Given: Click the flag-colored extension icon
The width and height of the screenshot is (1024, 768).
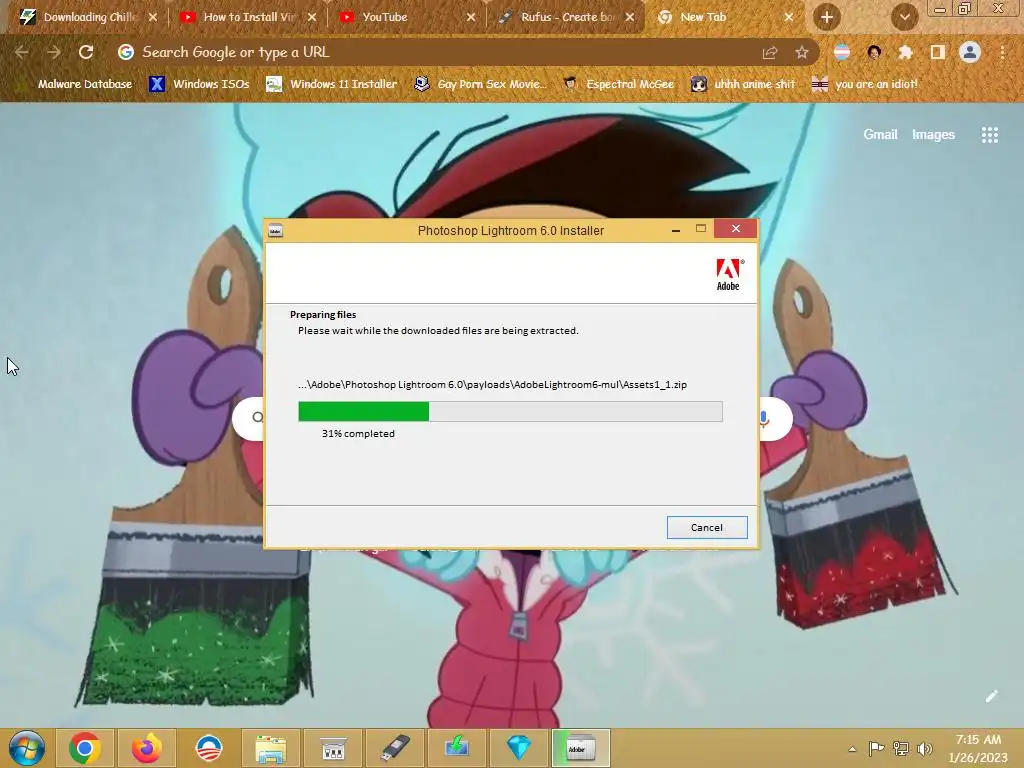Looking at the screenshot, I should (x=842, y=52).
